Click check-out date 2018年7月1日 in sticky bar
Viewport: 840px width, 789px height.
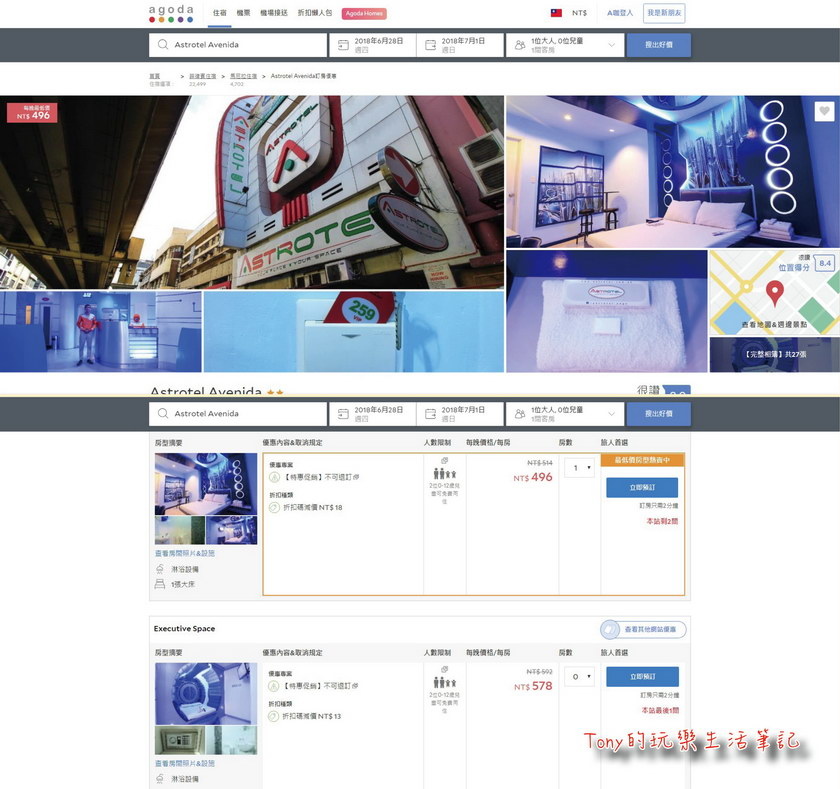[x=460, y=414]
